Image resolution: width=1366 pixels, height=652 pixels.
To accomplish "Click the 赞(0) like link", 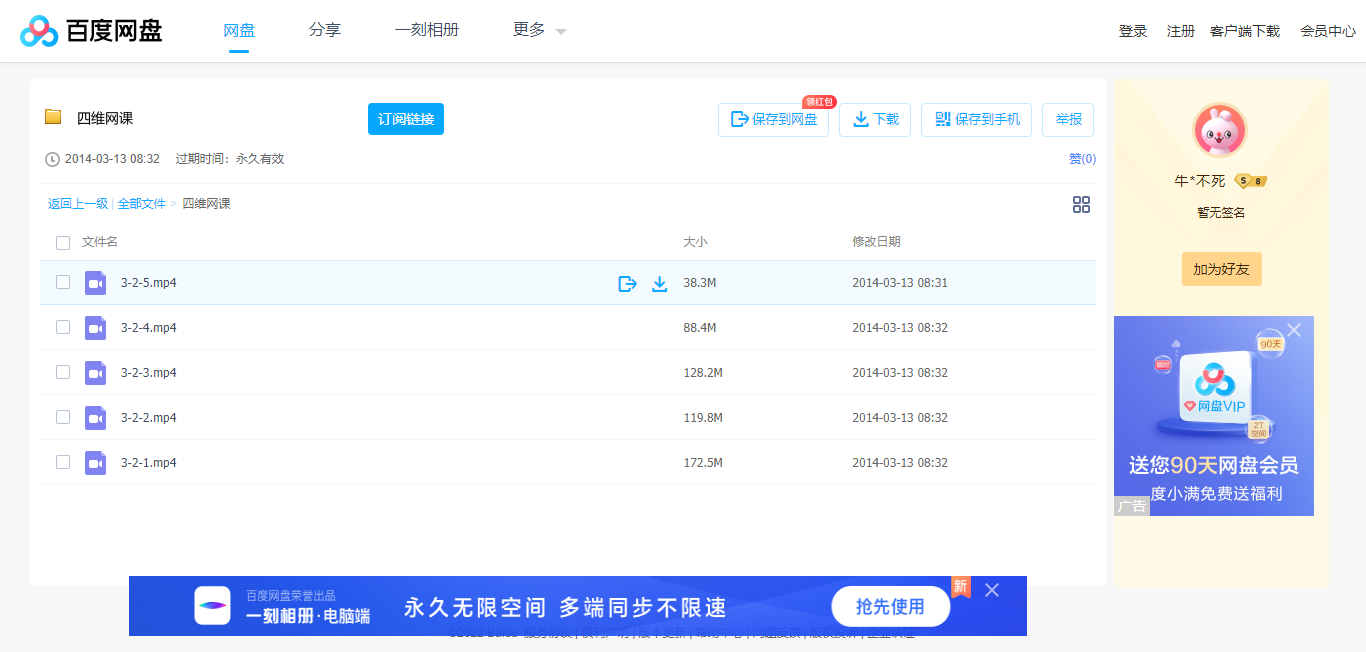I will point(1084,157).
